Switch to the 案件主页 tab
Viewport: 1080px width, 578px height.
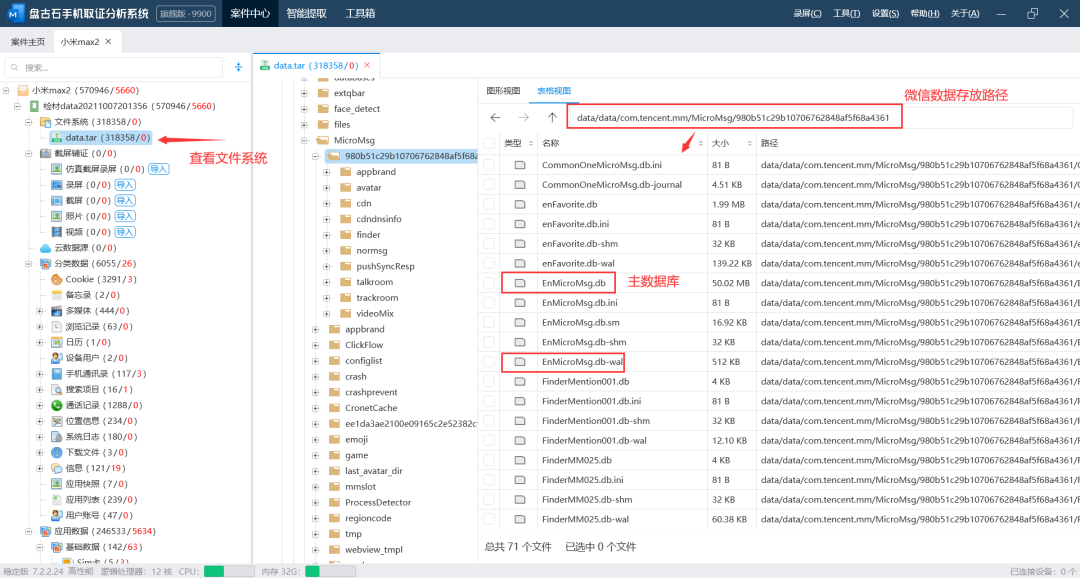[x=28, y=42]
